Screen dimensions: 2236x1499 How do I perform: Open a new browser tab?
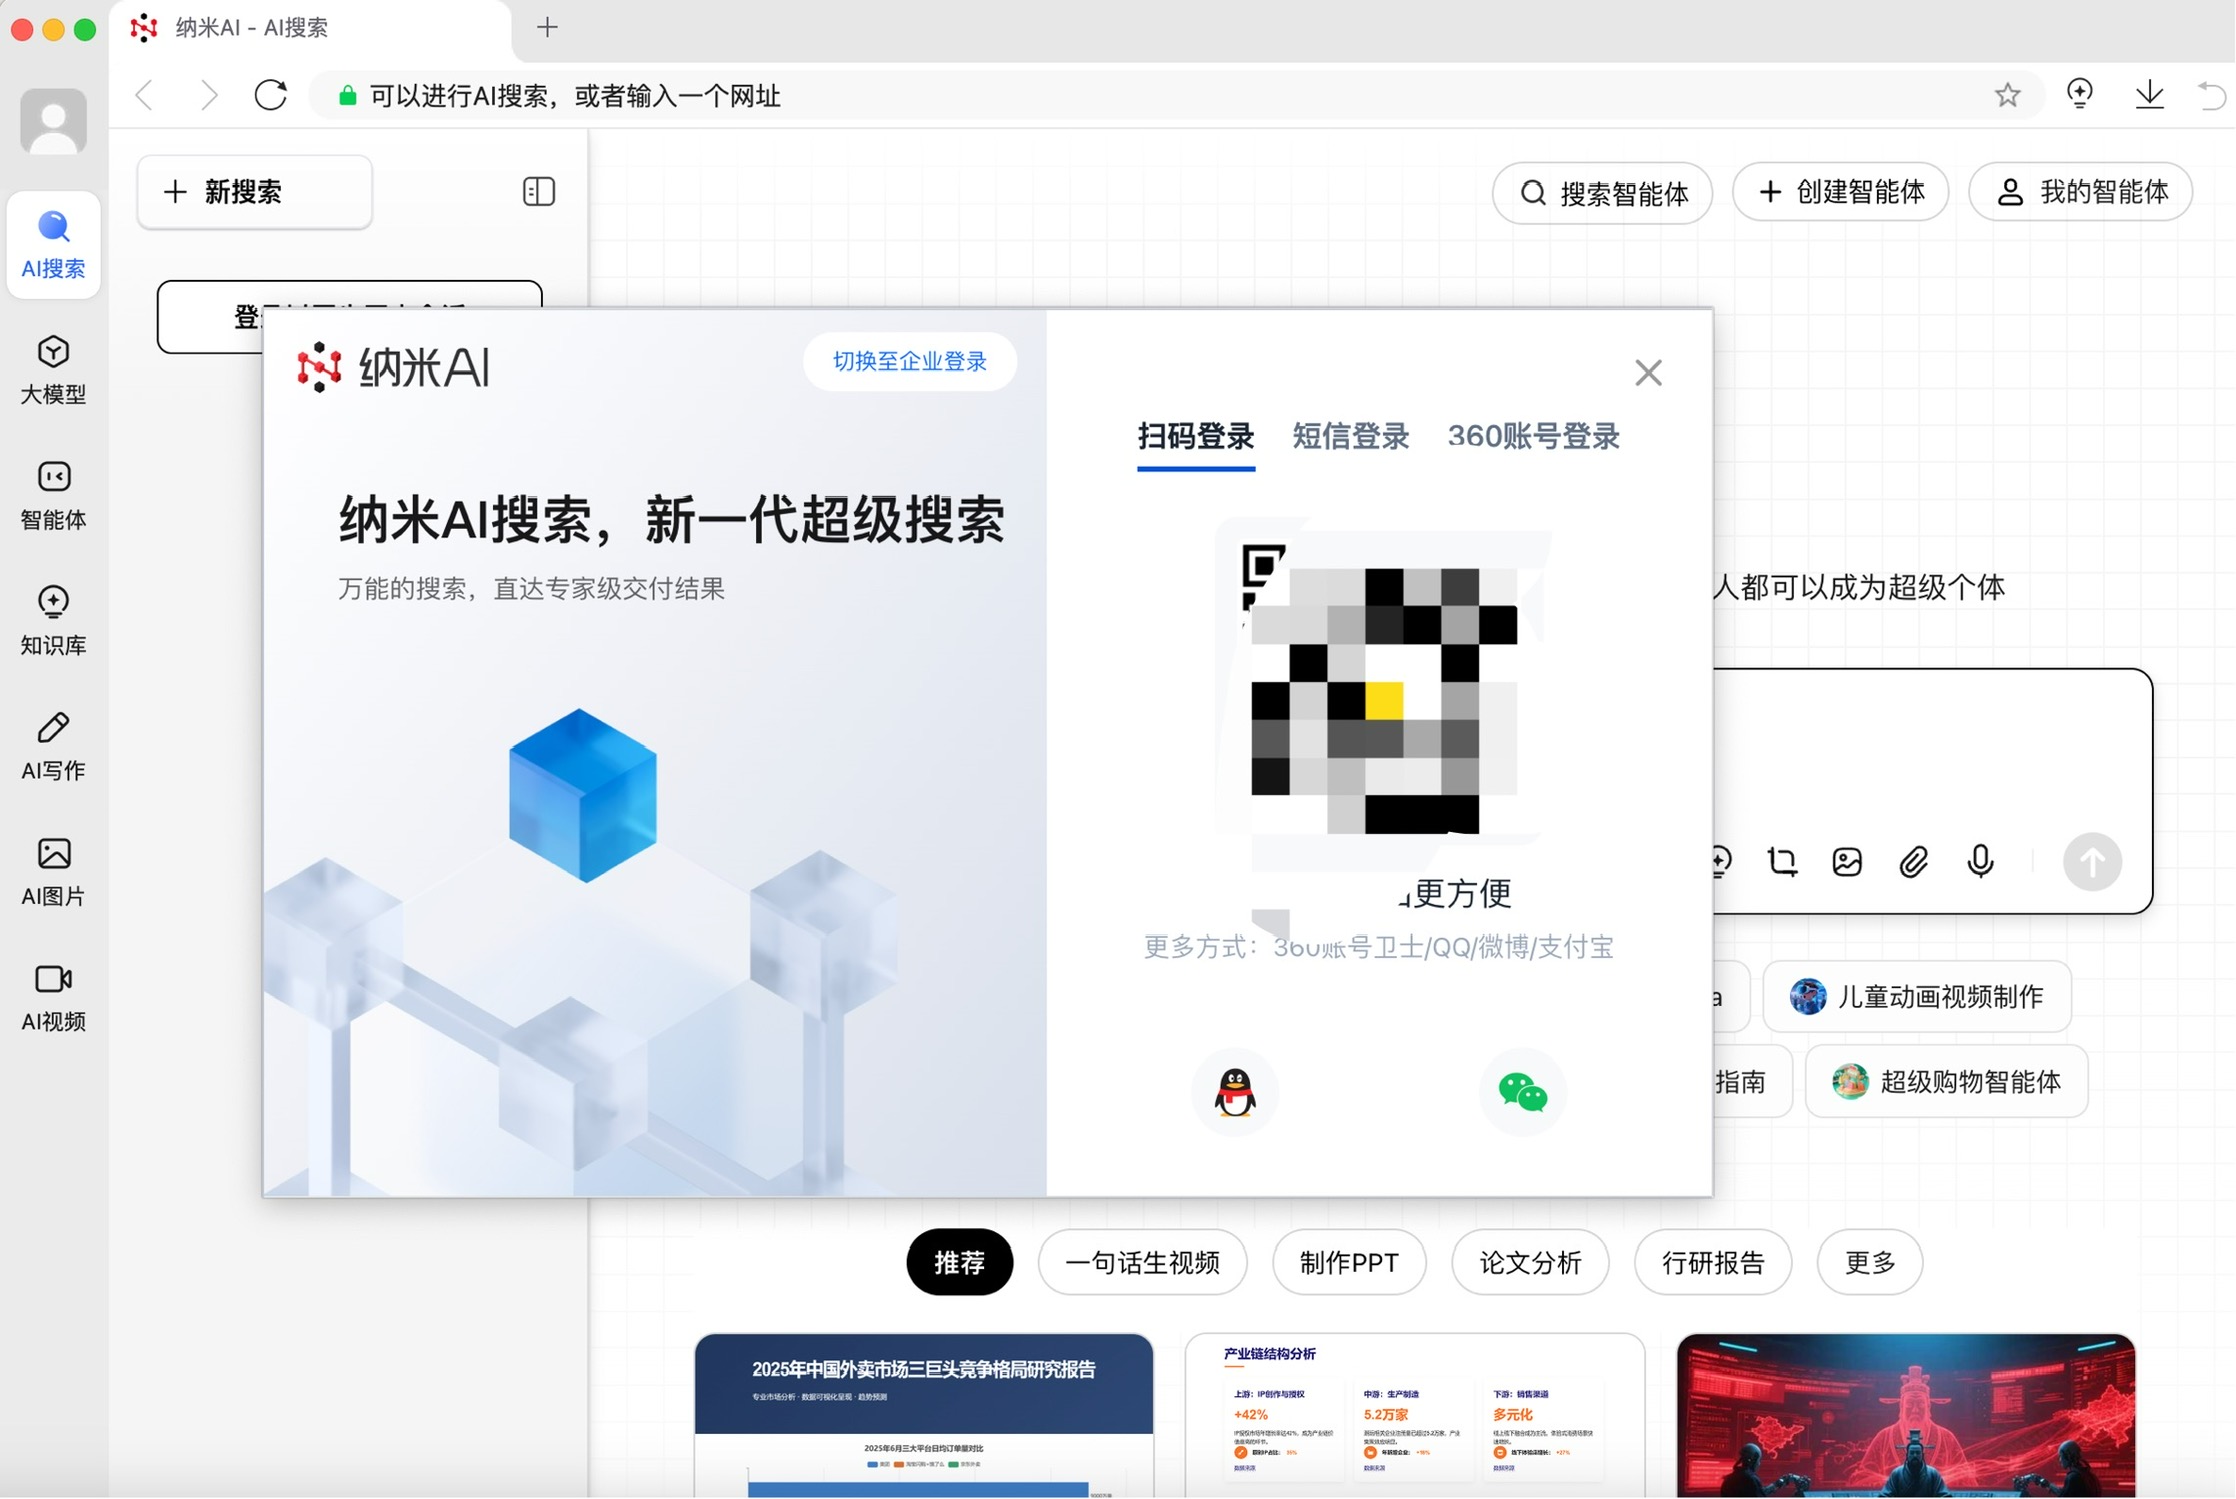[x=547, y=28]
